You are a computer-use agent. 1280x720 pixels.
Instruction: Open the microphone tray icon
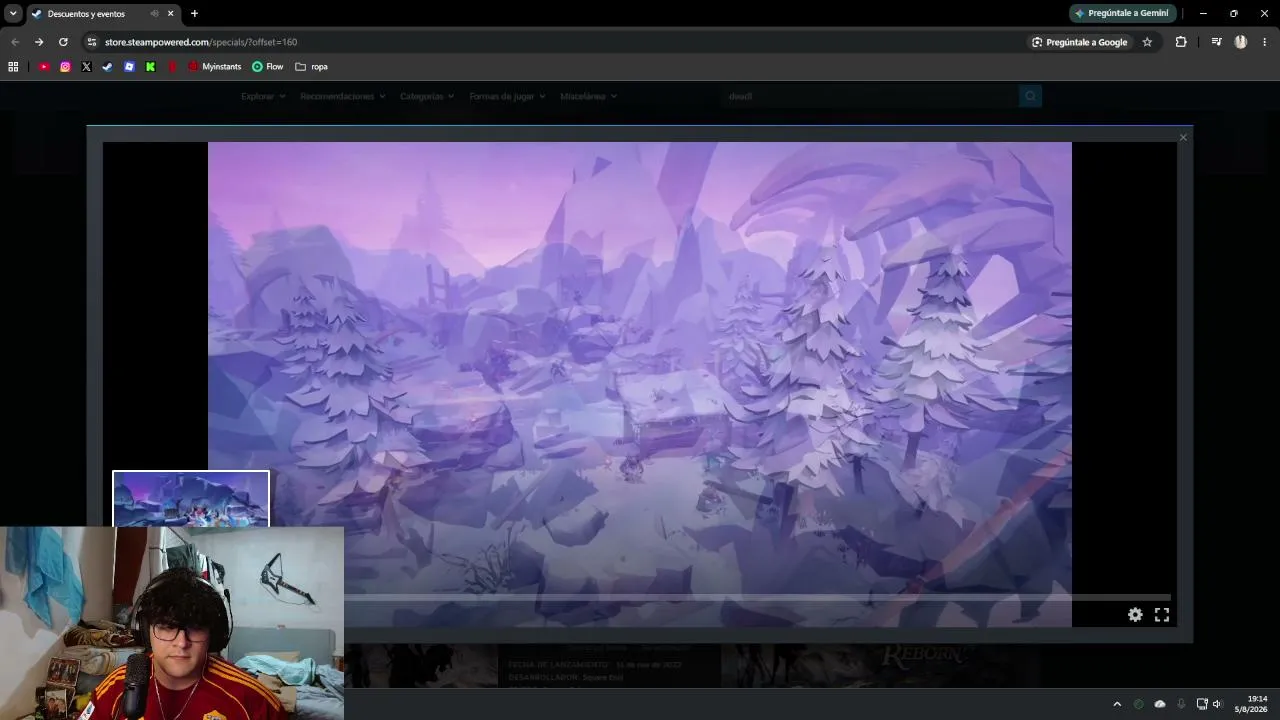[x=1181, y=704]
